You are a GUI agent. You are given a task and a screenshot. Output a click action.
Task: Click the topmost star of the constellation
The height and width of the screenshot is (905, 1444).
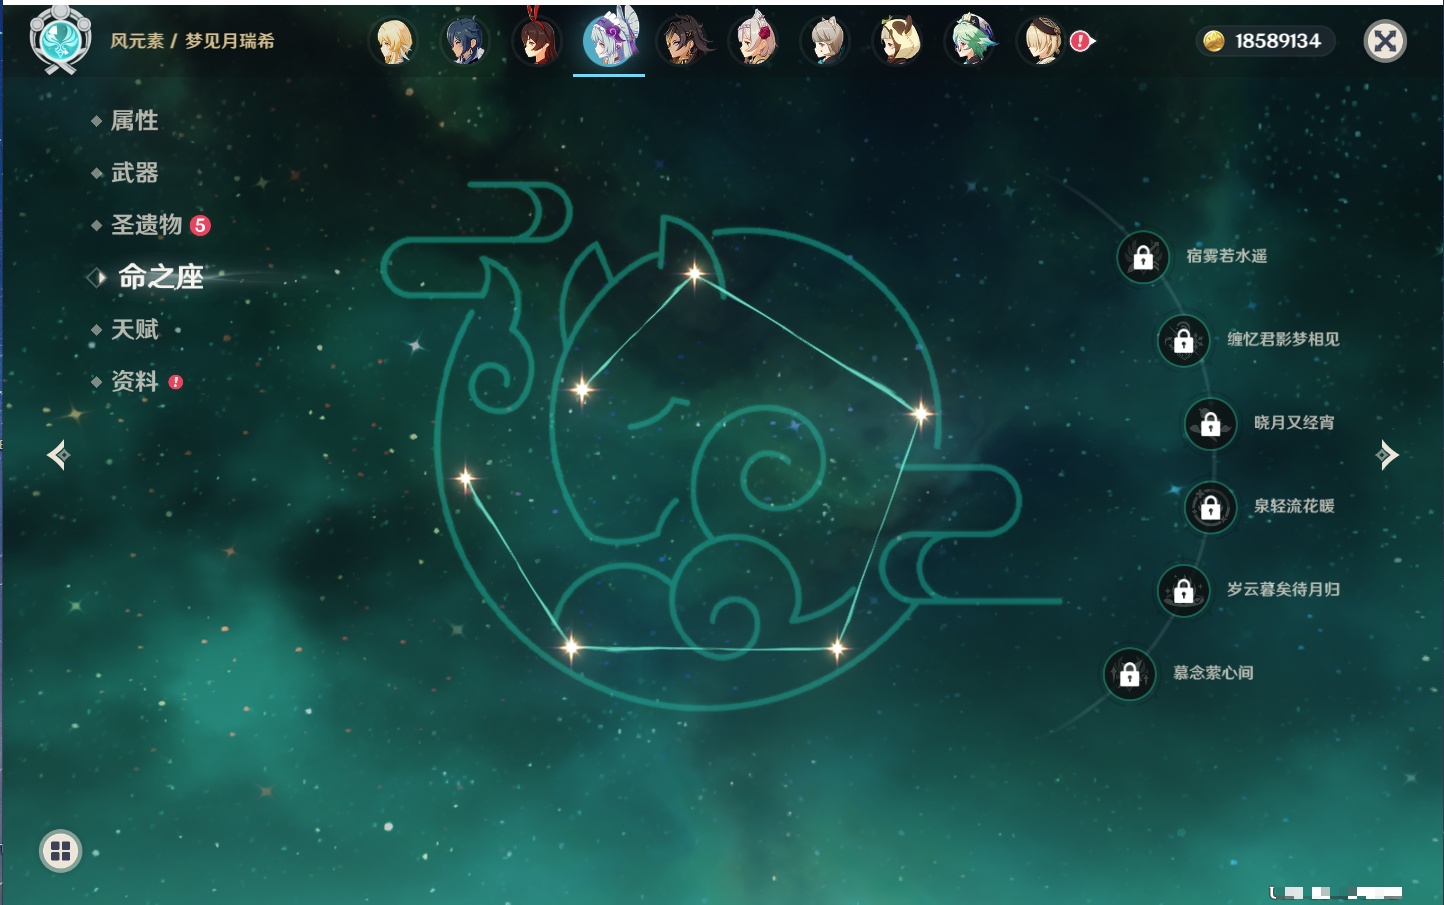point(694,272)
